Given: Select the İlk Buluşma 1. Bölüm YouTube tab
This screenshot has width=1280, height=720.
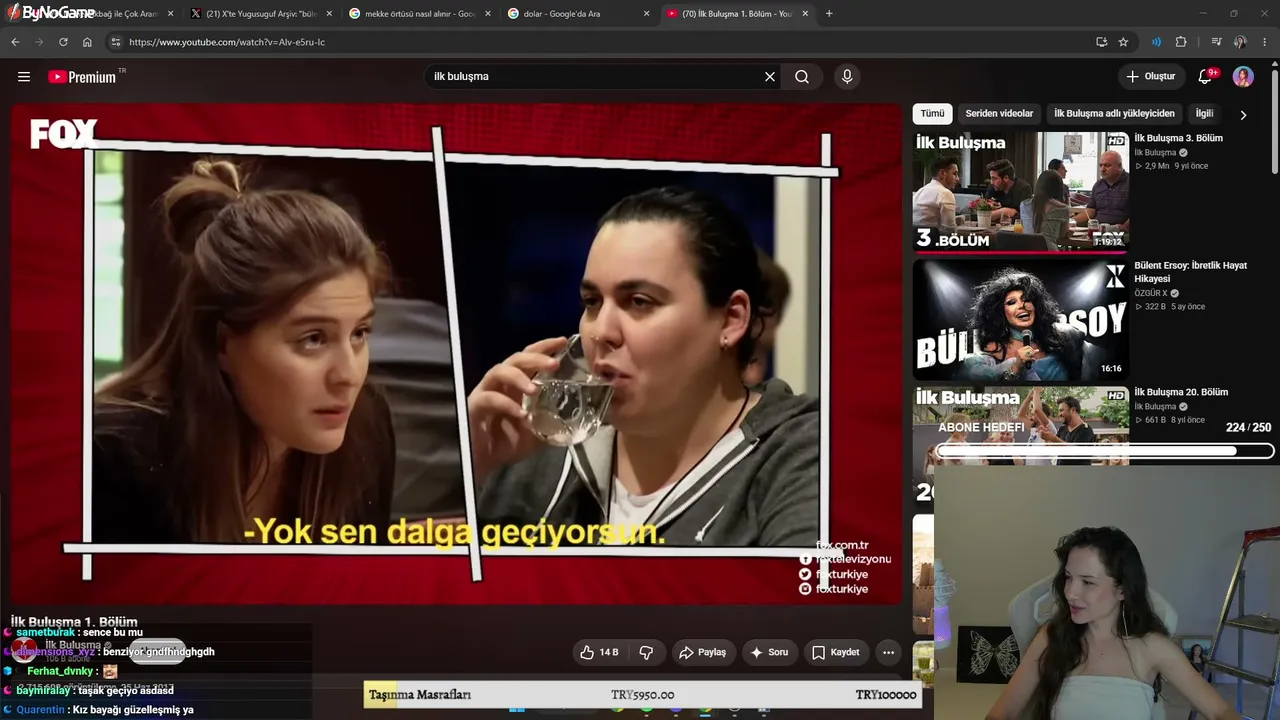Looking at the screenshot, I should click(737, 14).
